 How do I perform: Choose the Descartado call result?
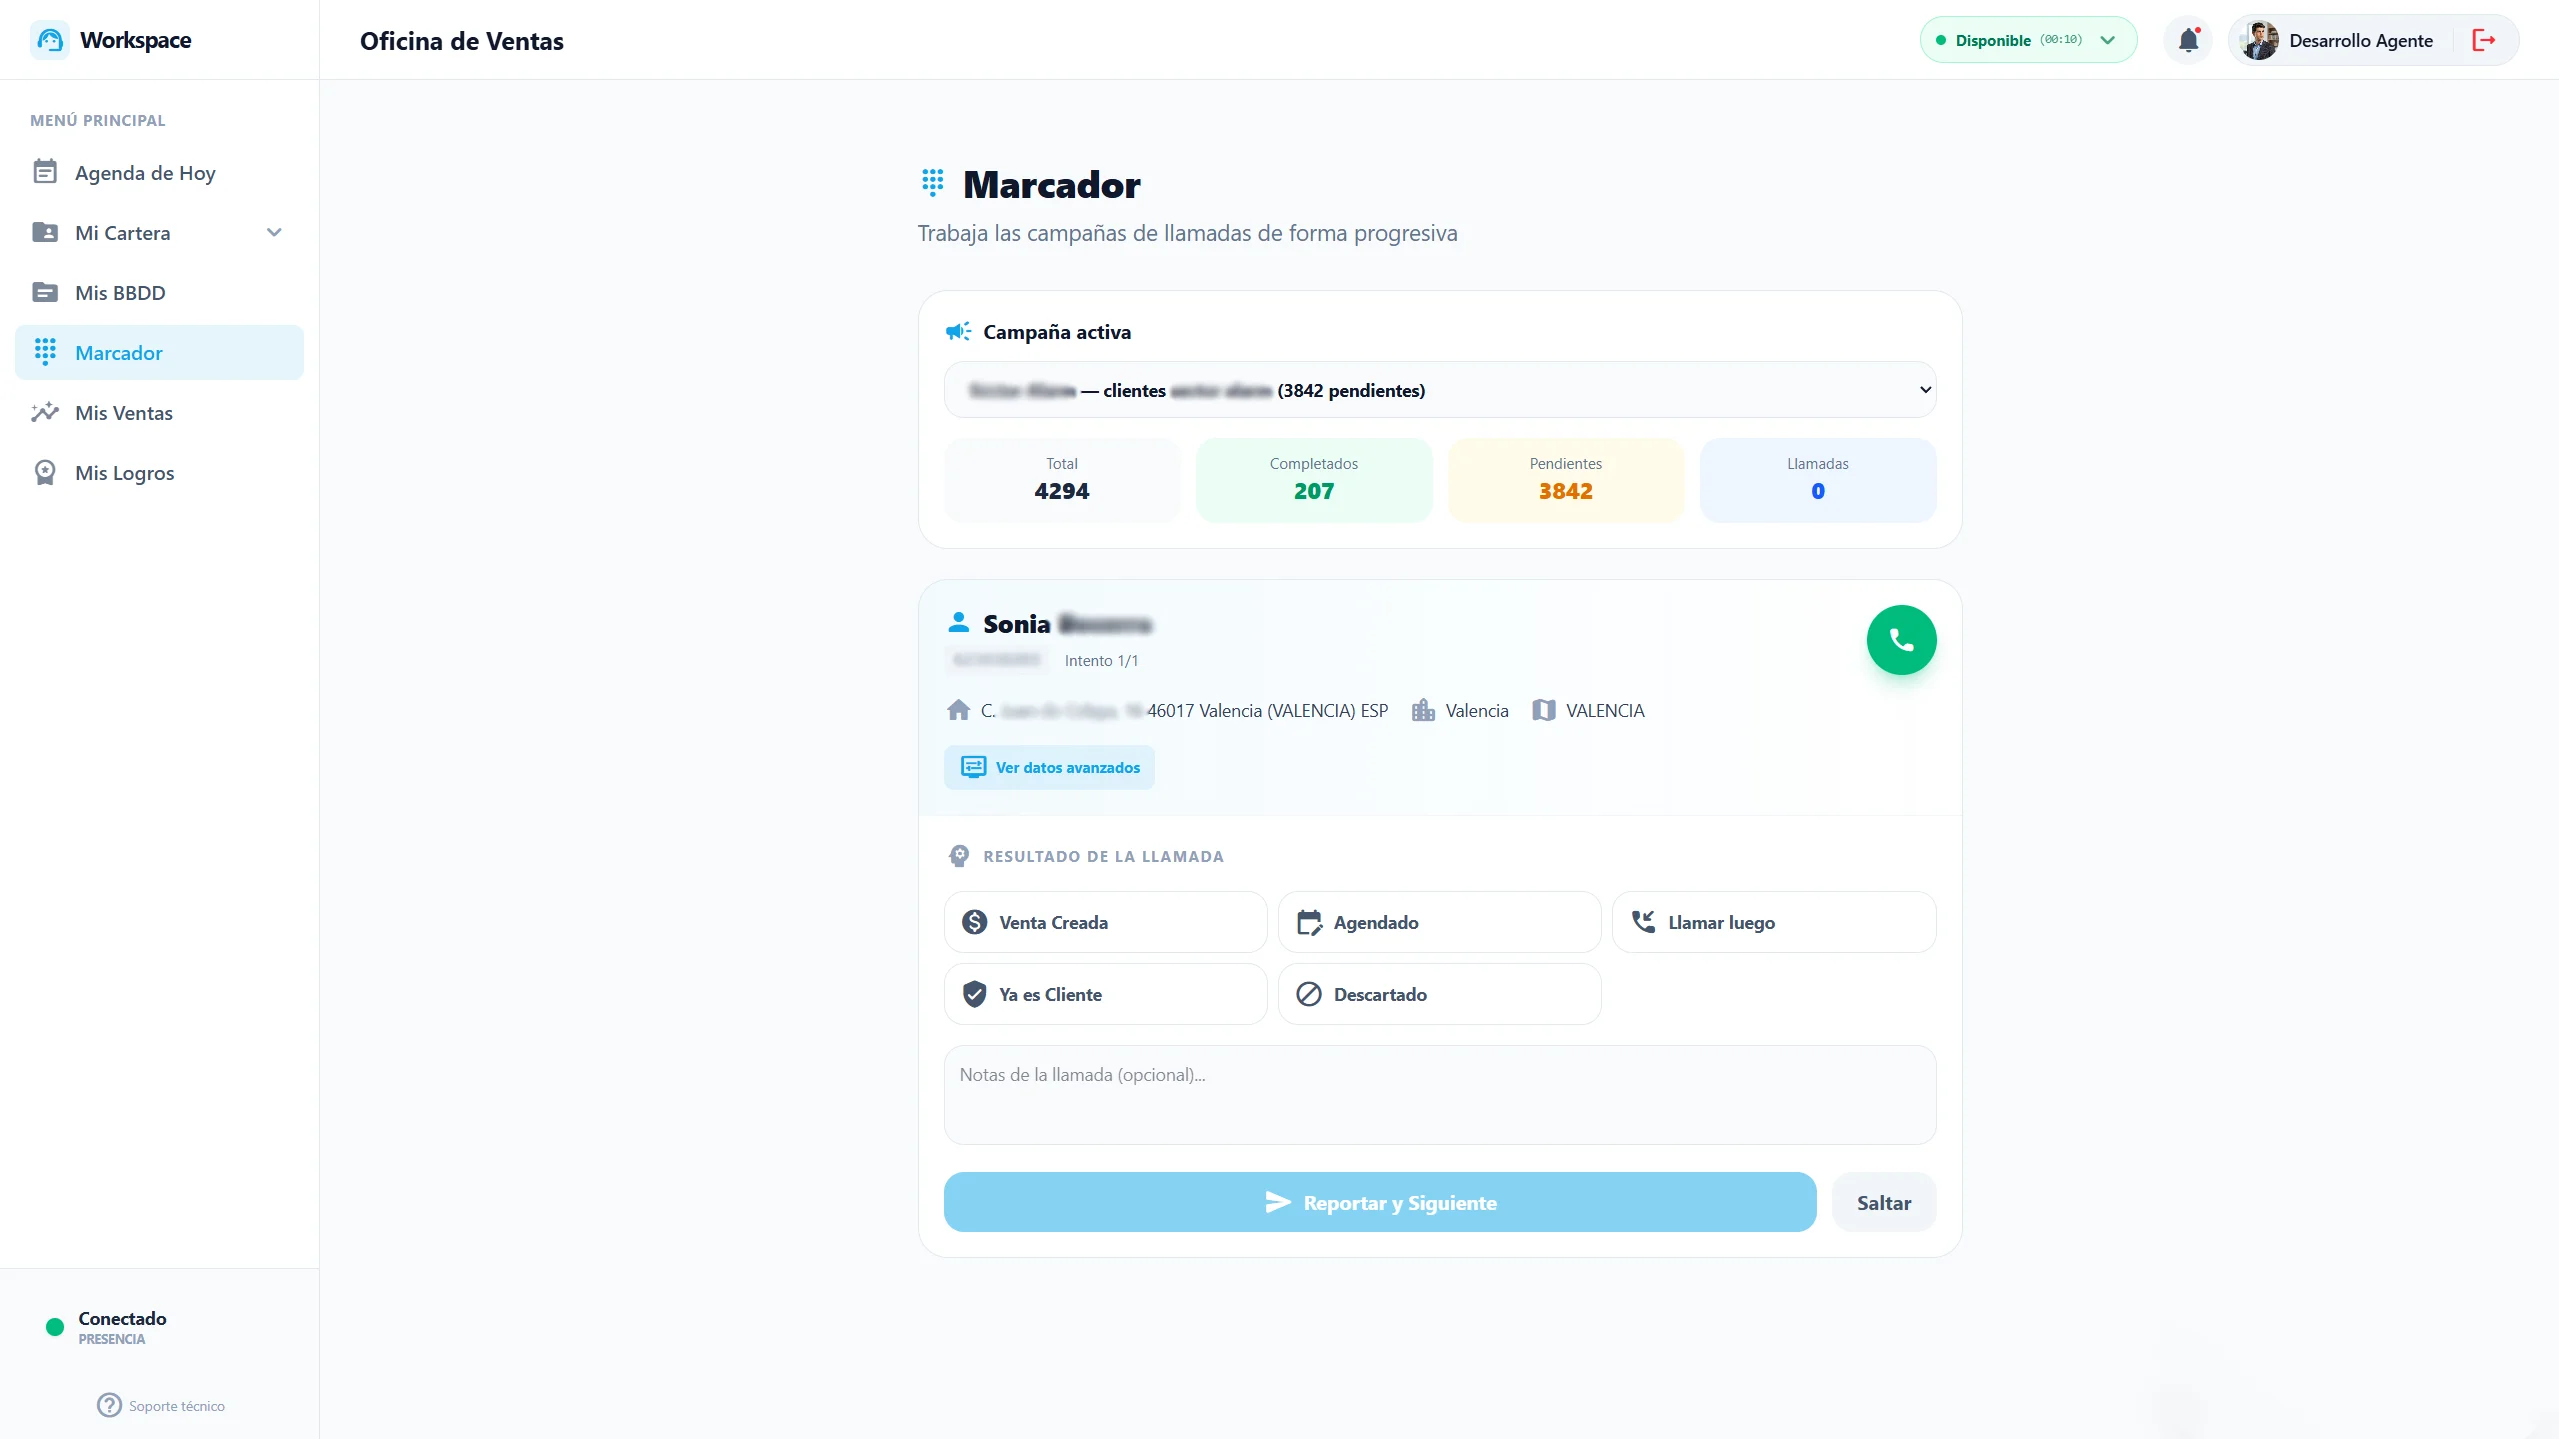1439,994
